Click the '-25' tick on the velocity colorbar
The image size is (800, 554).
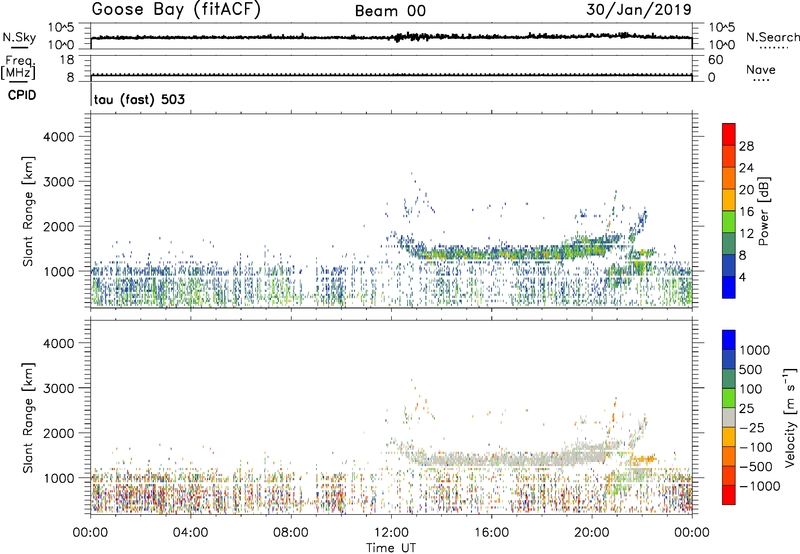click(752, 427)
